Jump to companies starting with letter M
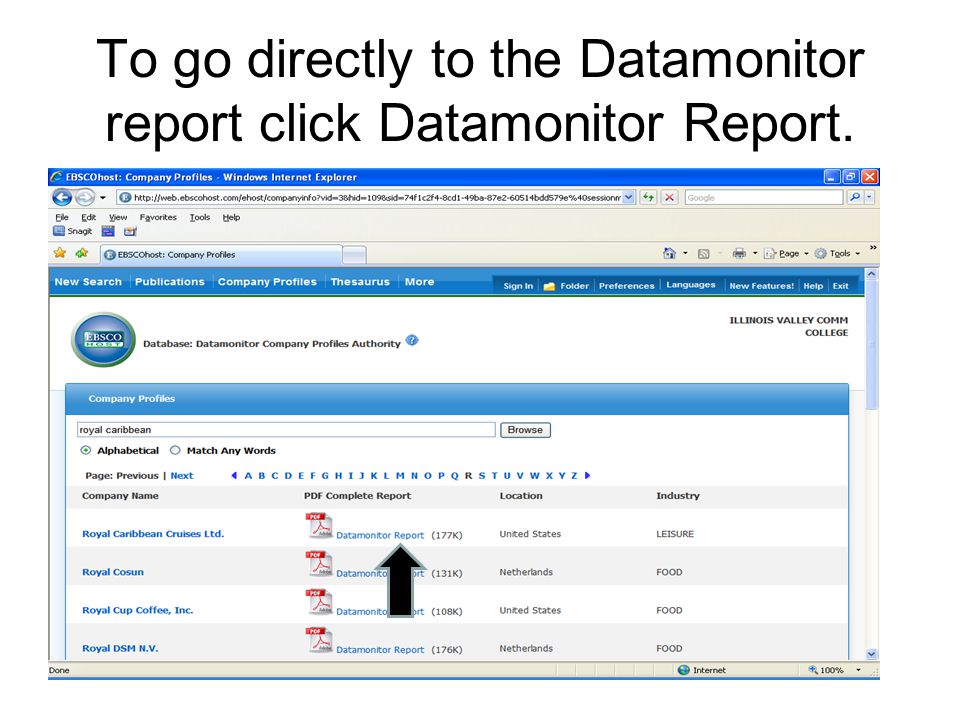Screen dimensions: 960x720 [400, 476]
